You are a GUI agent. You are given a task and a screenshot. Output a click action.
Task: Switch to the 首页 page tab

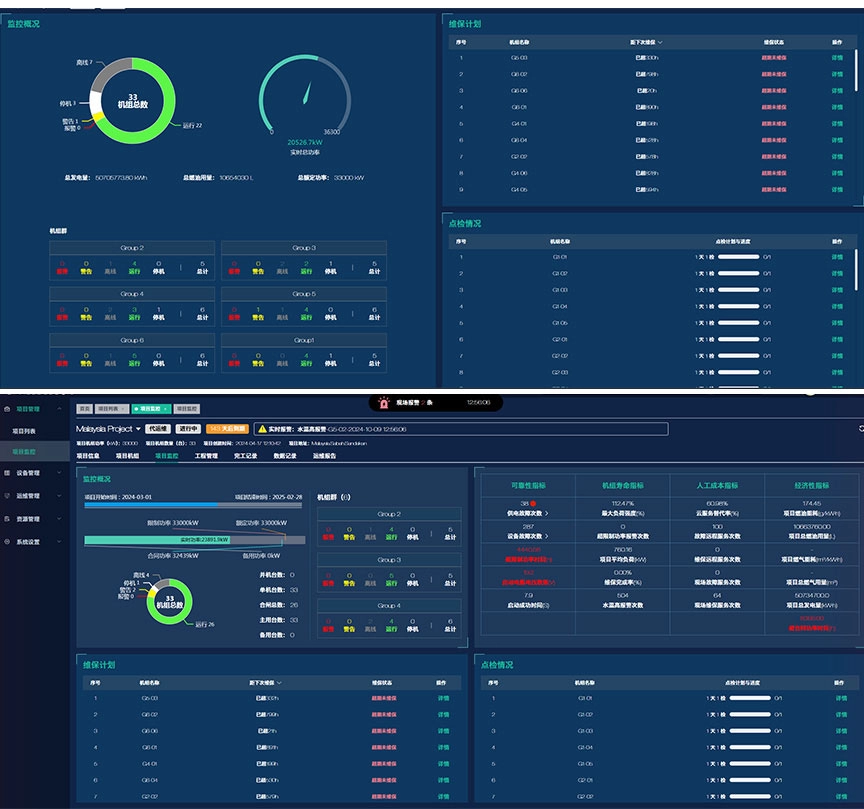click(84, 409)
